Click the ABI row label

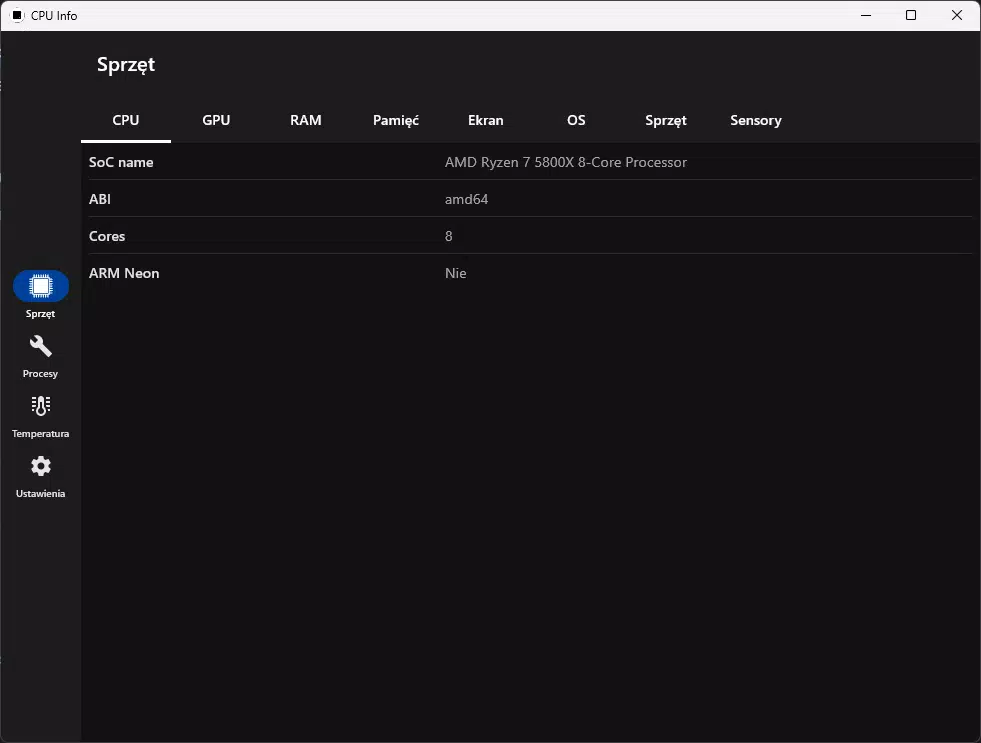click(x=99, y=199)
